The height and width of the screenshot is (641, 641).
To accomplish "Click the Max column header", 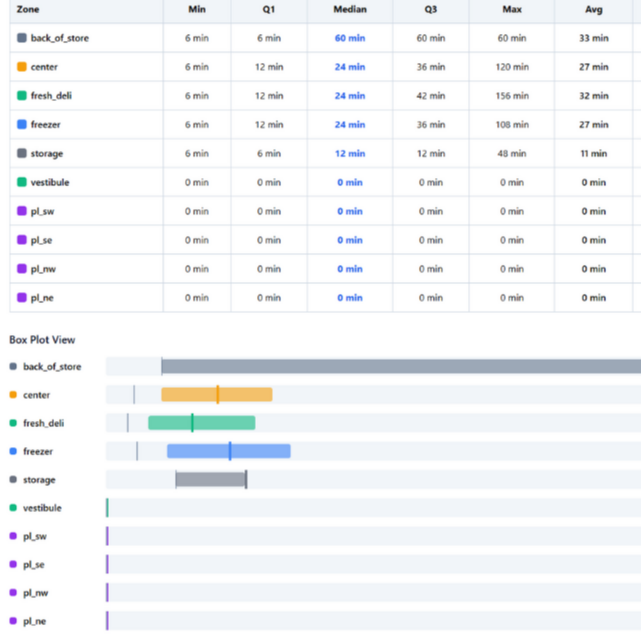I will coord(512,9).
